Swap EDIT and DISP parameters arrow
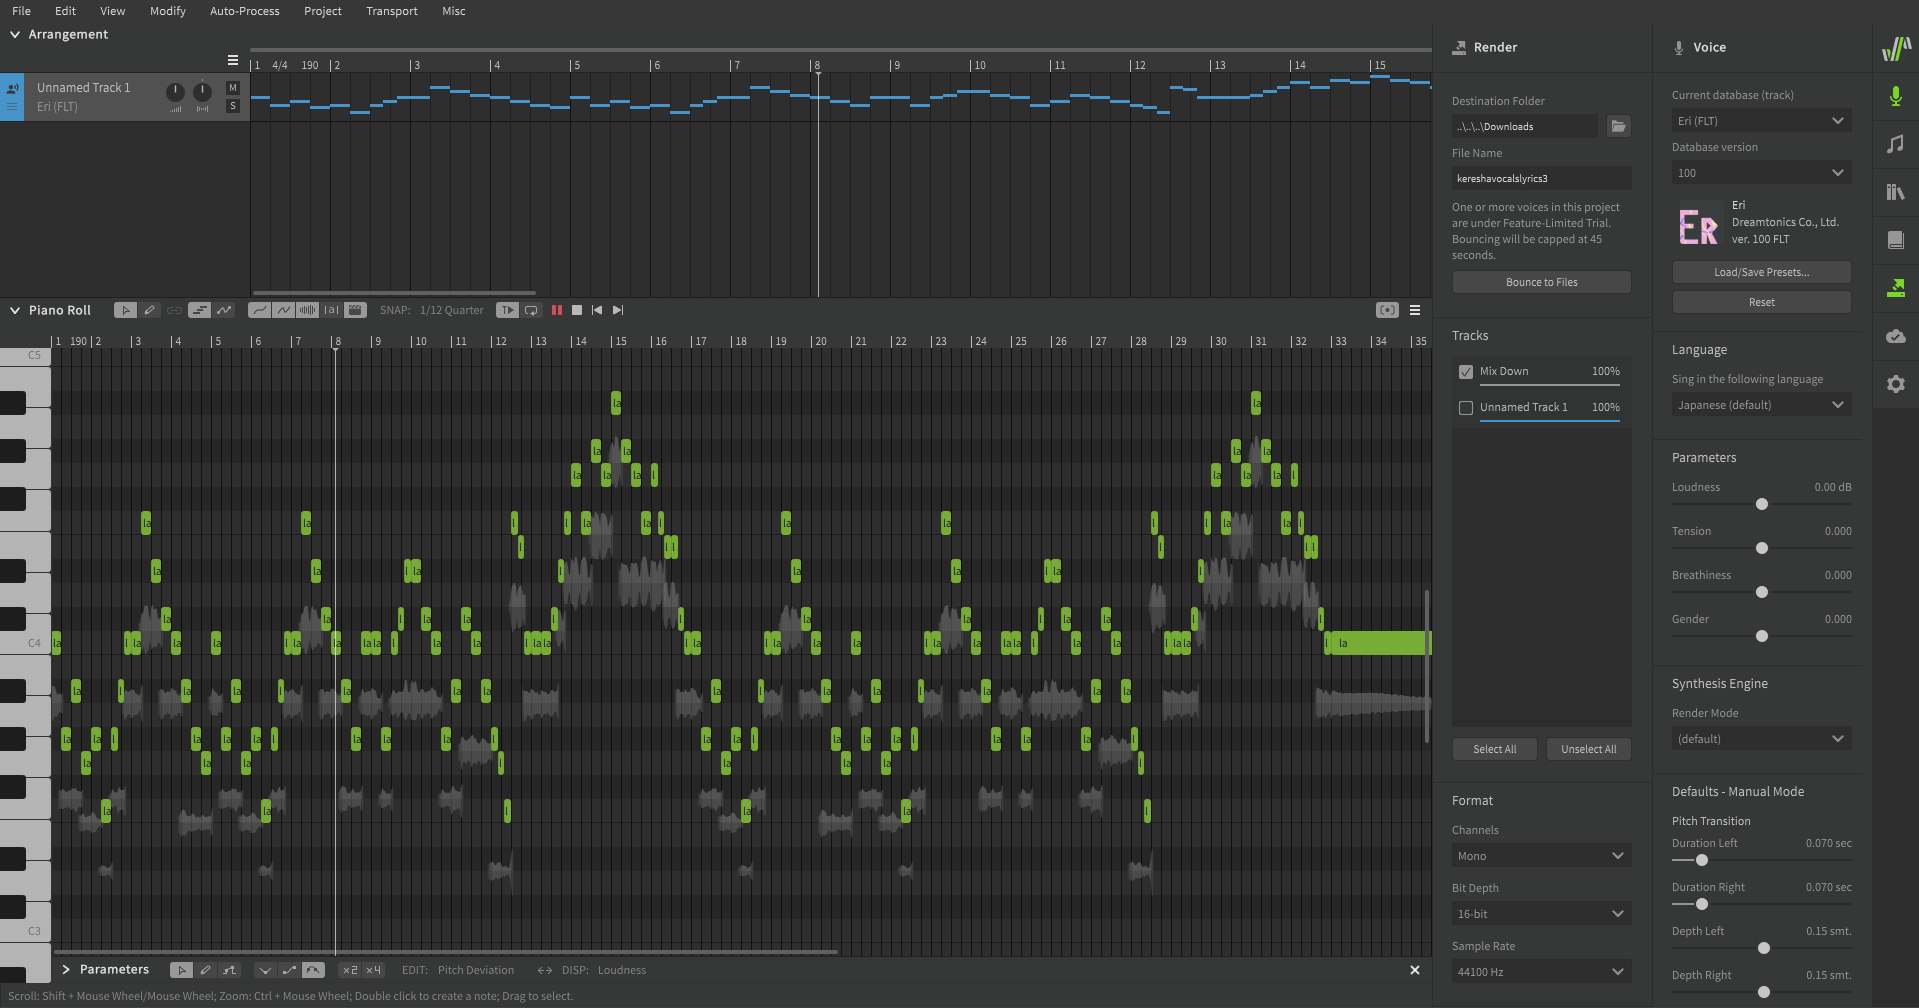Image resolution: width=1919 pixels, height=1008 pixels. click(545, 970)
